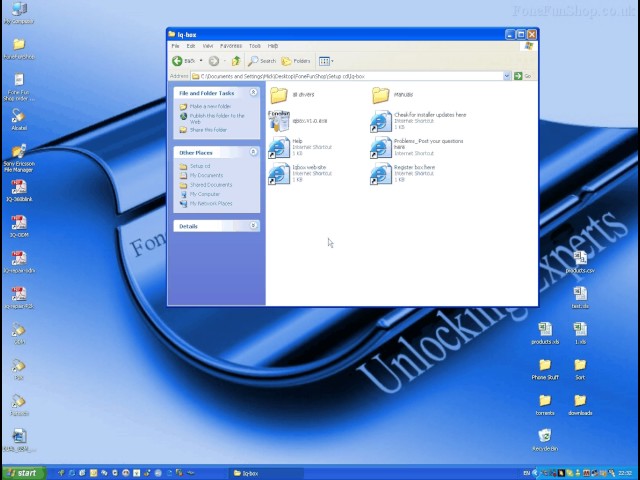Select the products.xls desktop file
The image size is (640, 480).
[545, 333]
